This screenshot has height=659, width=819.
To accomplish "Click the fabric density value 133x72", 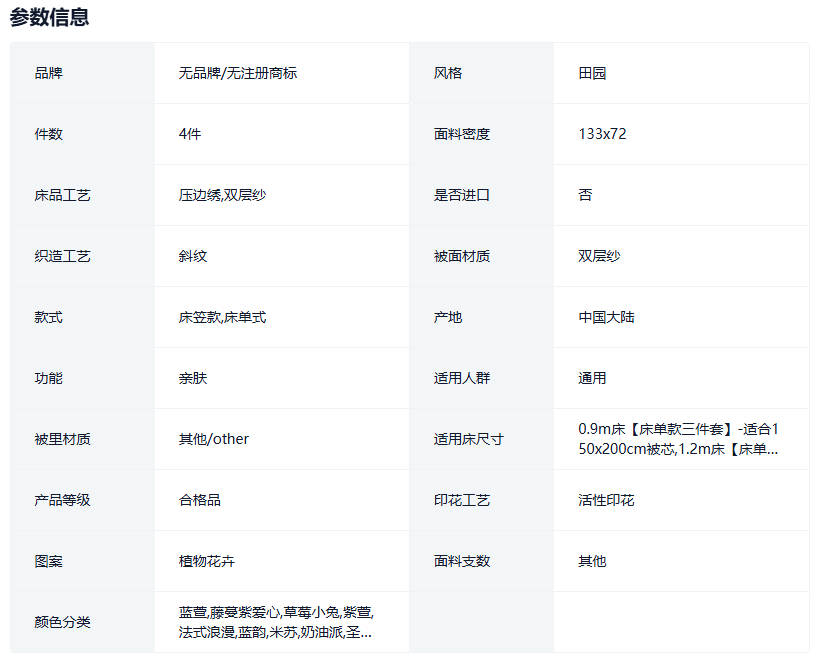I will click(x=602, y=134).
